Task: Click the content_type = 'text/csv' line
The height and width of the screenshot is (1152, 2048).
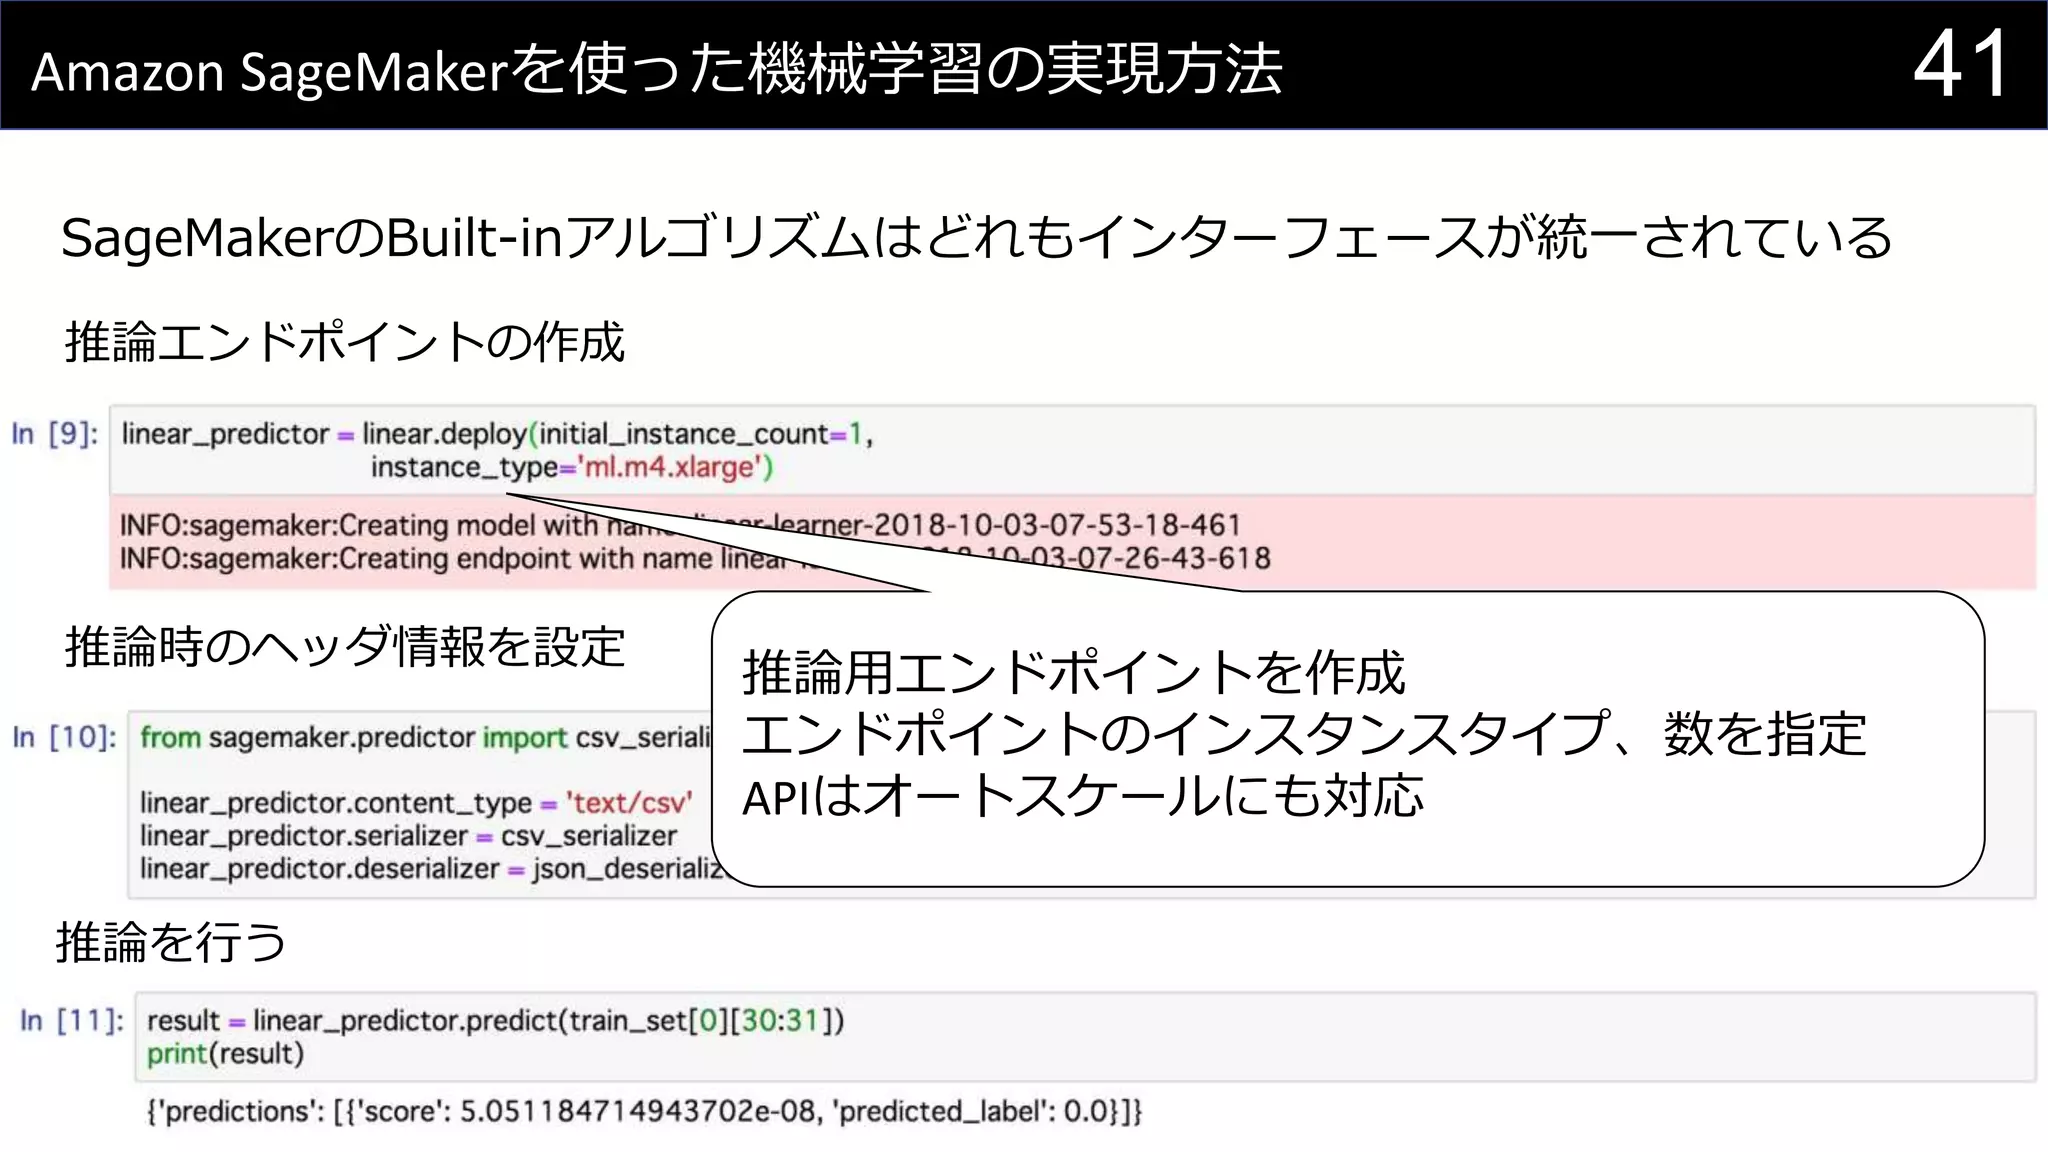Action: pos(416,803)
